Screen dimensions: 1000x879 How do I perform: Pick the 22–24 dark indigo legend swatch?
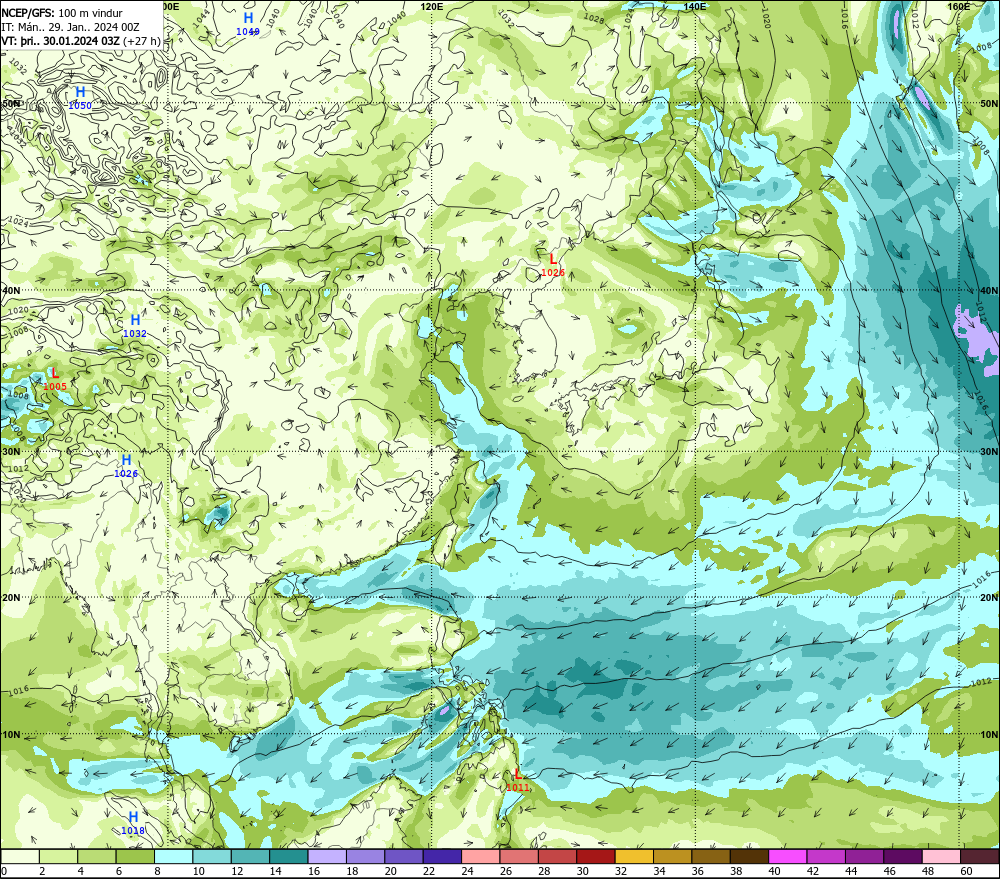point(443,856)
